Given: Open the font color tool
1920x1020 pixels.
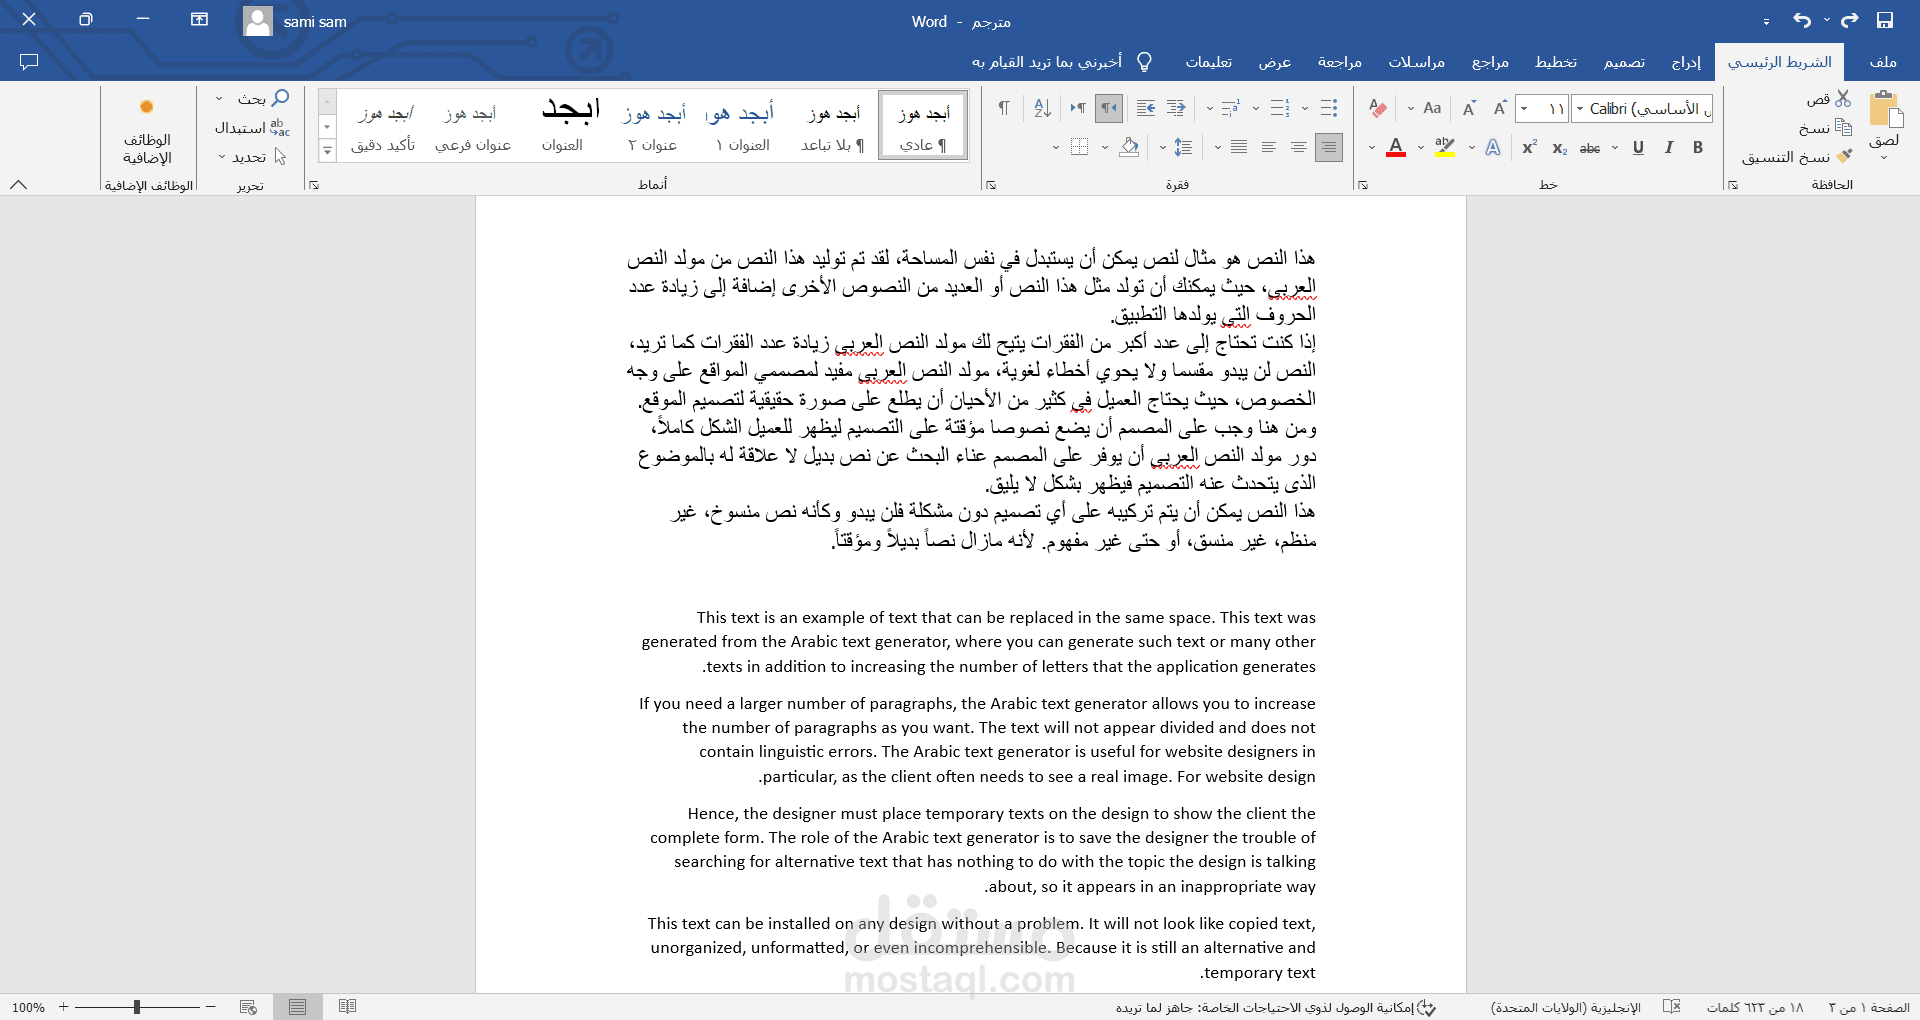Looking at the screenshot, I should 1397,147.
